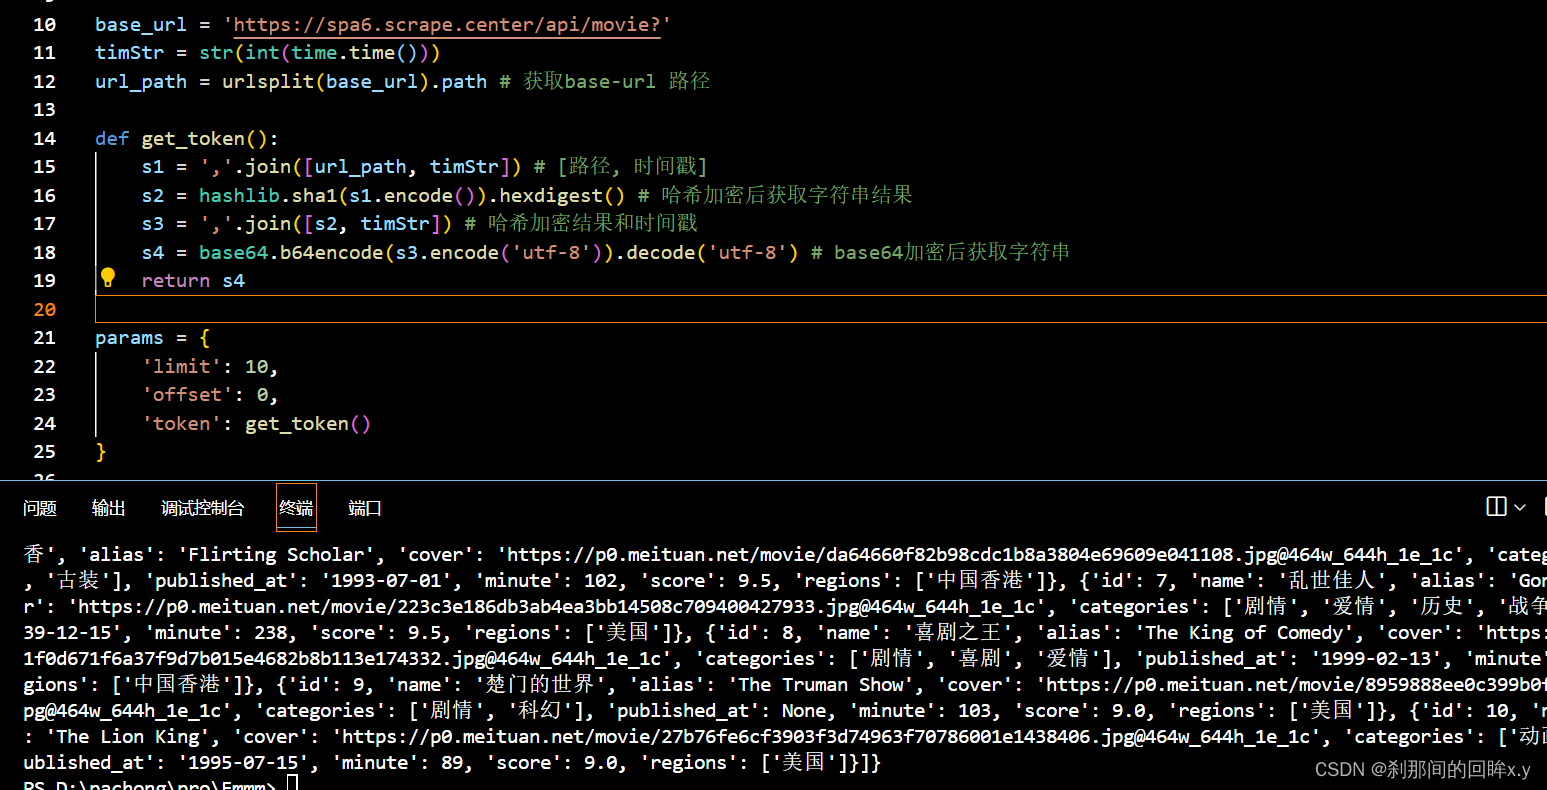Image resolution: width=1547 pixels, height=790 pixels.
Task: Click the lightbulb code action icon on line 19
Action: [108, 277]
